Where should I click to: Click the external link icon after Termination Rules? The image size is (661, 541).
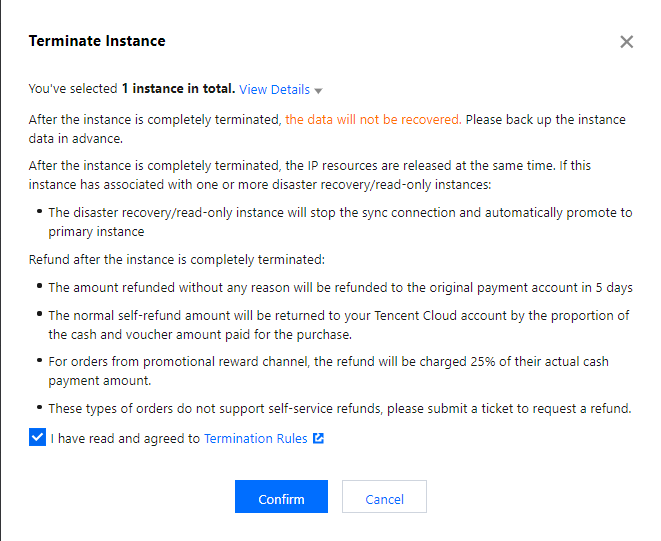coord(318,438)
